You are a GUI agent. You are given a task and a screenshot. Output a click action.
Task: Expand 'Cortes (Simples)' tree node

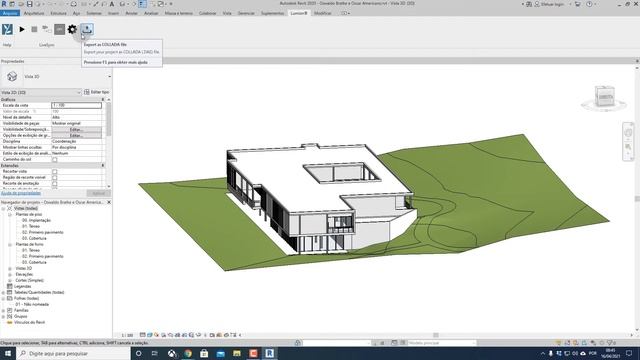coord(10,280)
